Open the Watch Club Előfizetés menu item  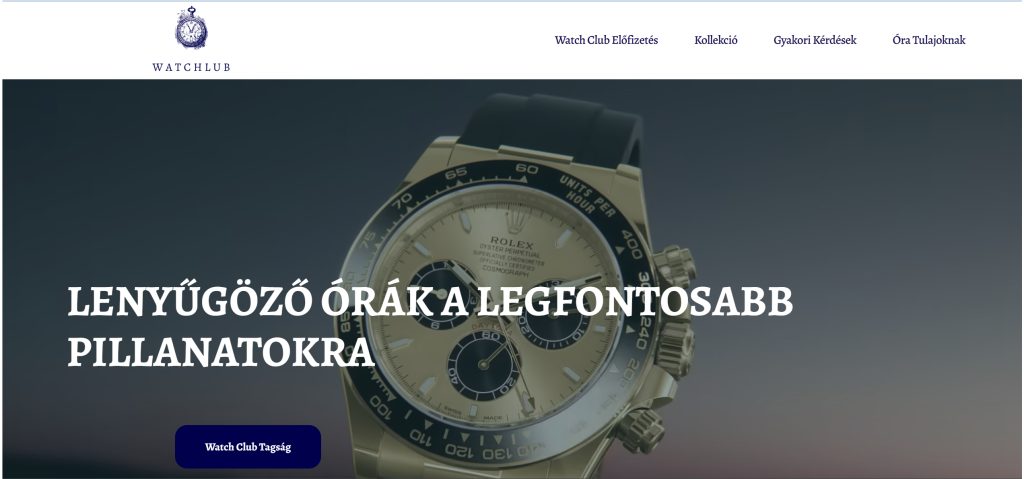point(606,41)
